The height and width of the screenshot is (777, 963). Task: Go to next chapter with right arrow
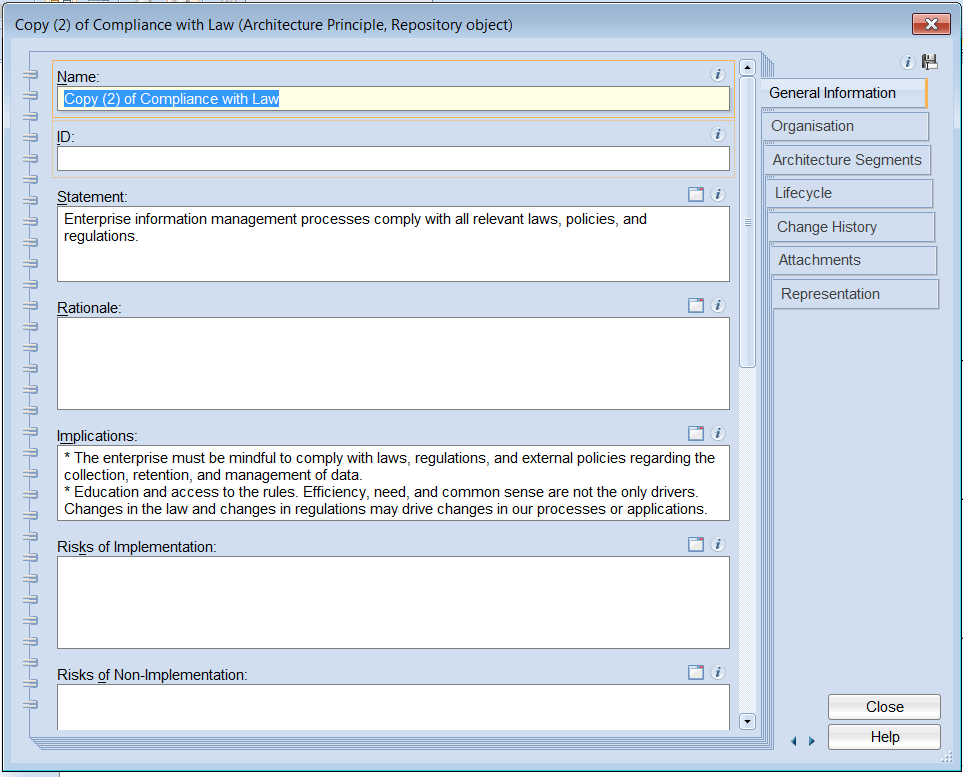[812, 741]
